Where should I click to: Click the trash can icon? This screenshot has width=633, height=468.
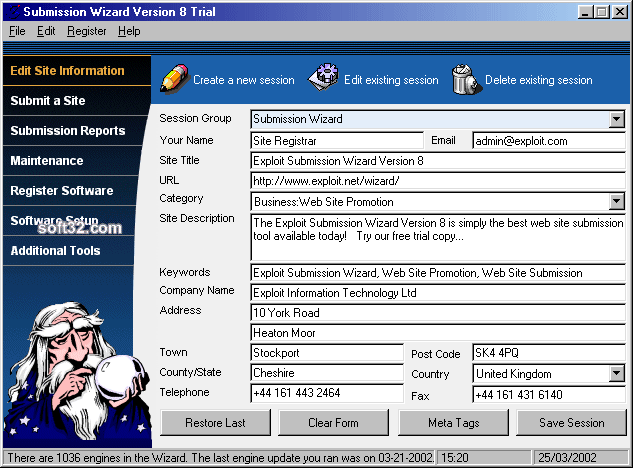pyautogui.click(x=466, y=80)
